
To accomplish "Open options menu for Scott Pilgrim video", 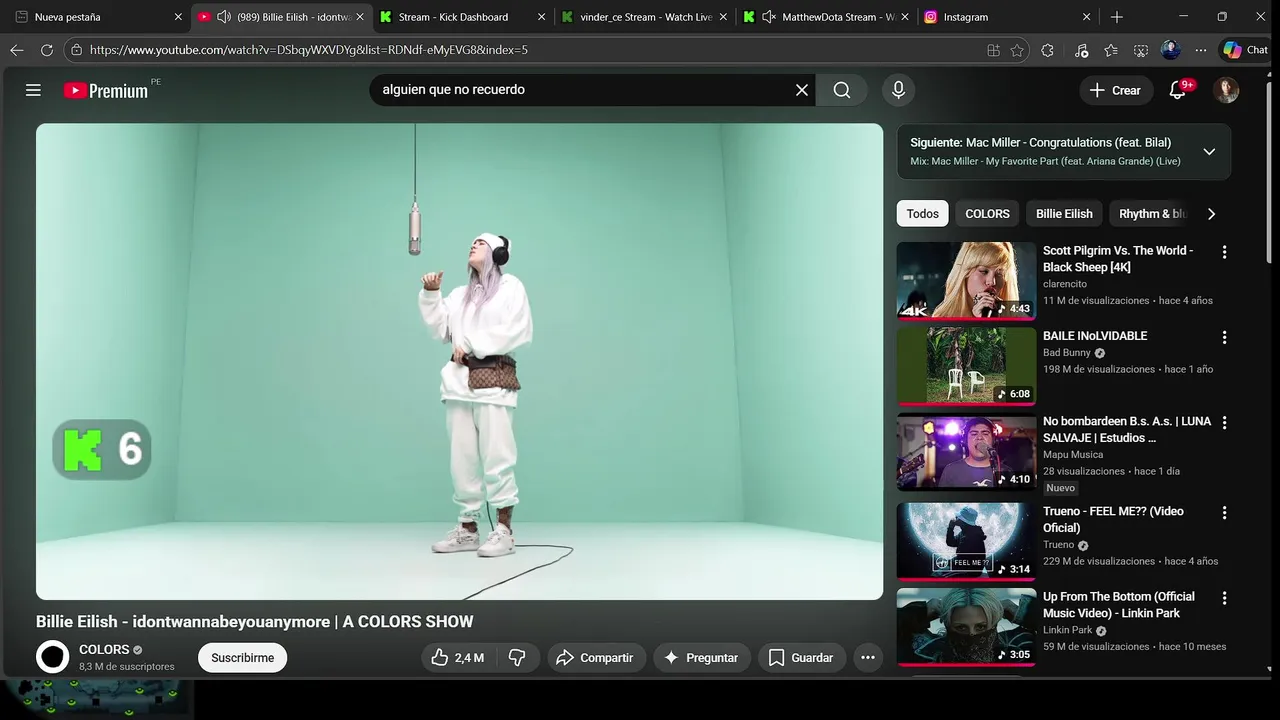I will coord(1224,252).
